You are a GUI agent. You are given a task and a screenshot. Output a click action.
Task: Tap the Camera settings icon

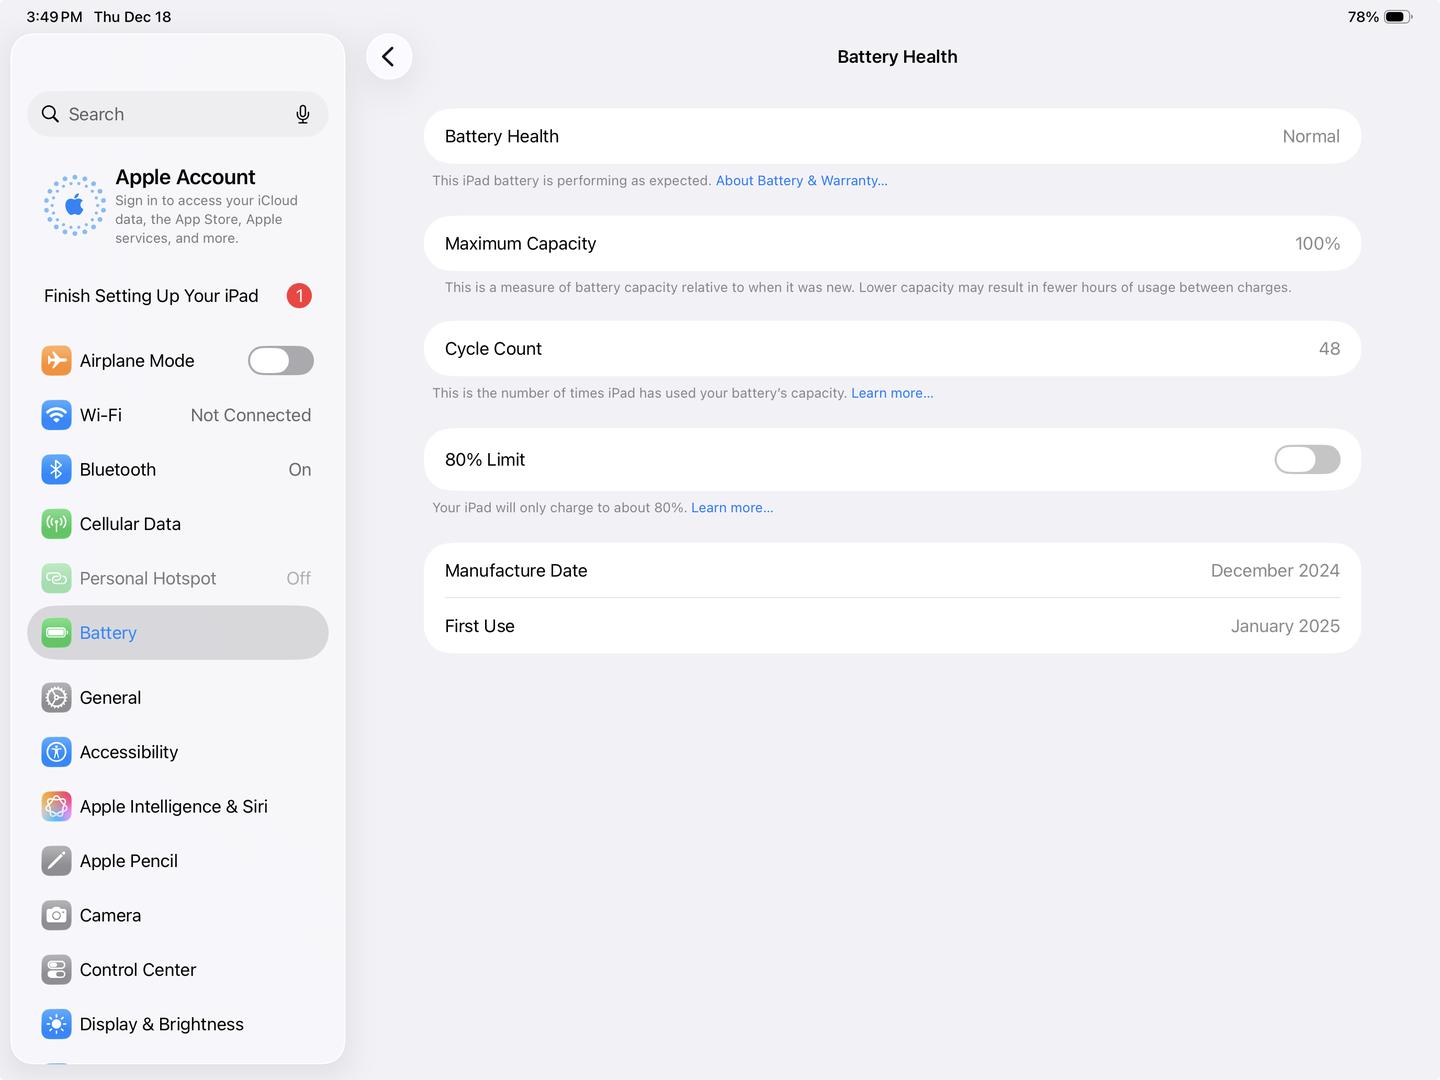click(x=56, y=915)
